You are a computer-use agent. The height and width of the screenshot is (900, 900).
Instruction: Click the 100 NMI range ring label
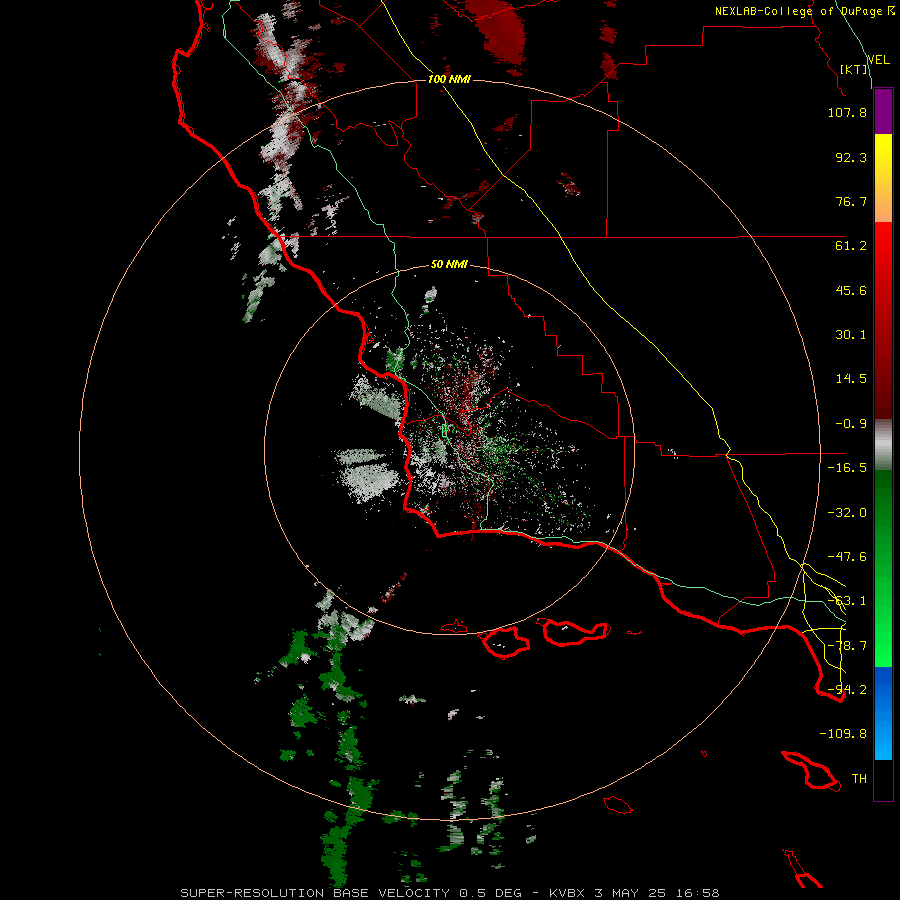[449, 79]
